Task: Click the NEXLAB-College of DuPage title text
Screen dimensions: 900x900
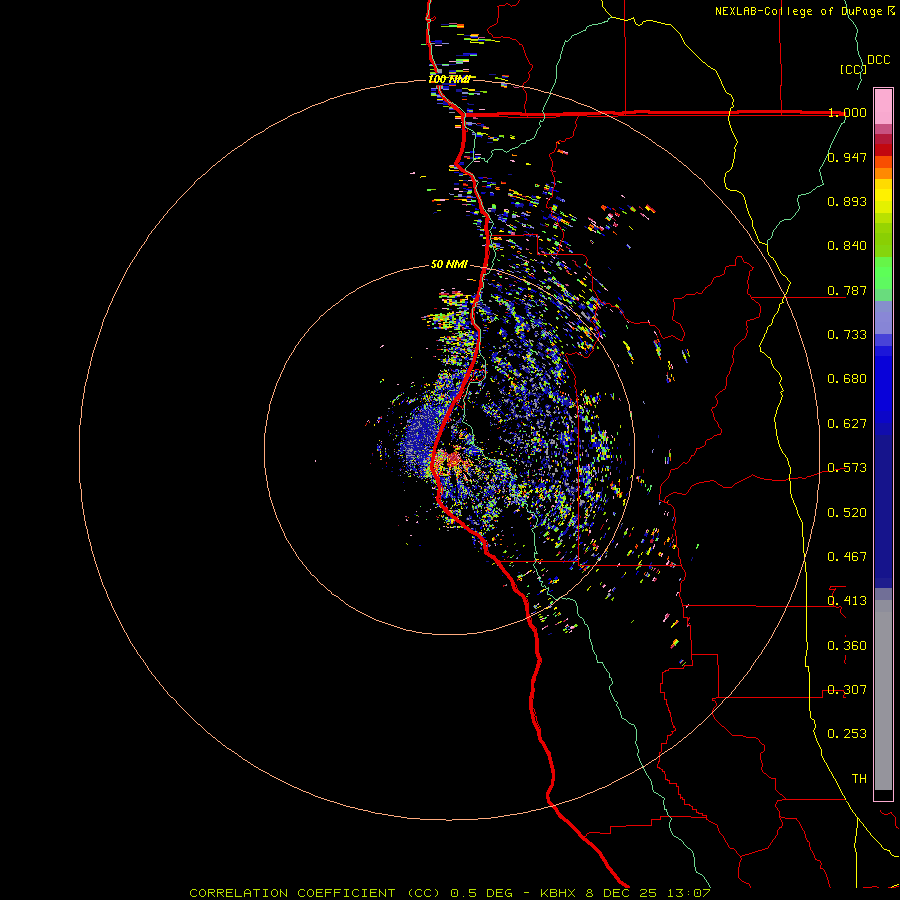Action: click(798, 11)
